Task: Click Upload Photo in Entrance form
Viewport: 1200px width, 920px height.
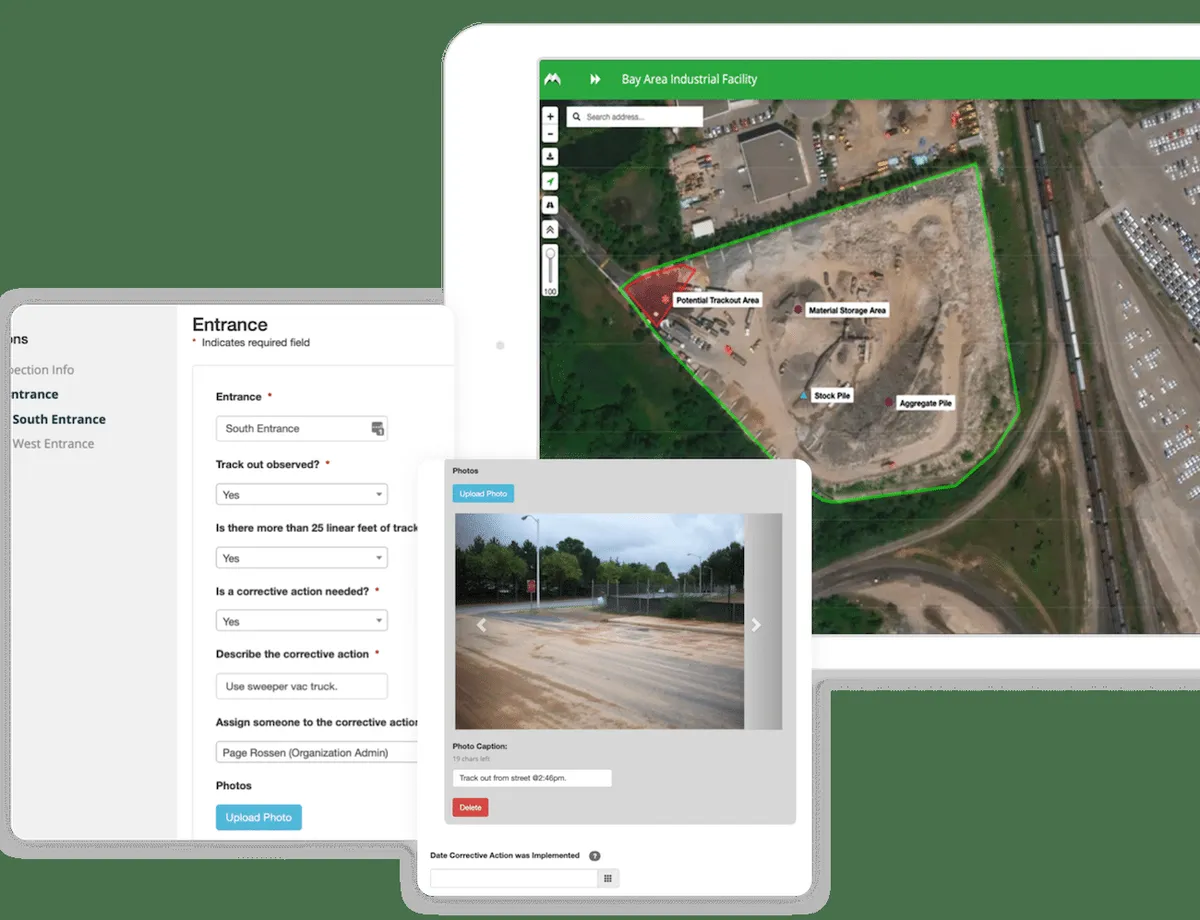Action: click(x=258, y=817)
